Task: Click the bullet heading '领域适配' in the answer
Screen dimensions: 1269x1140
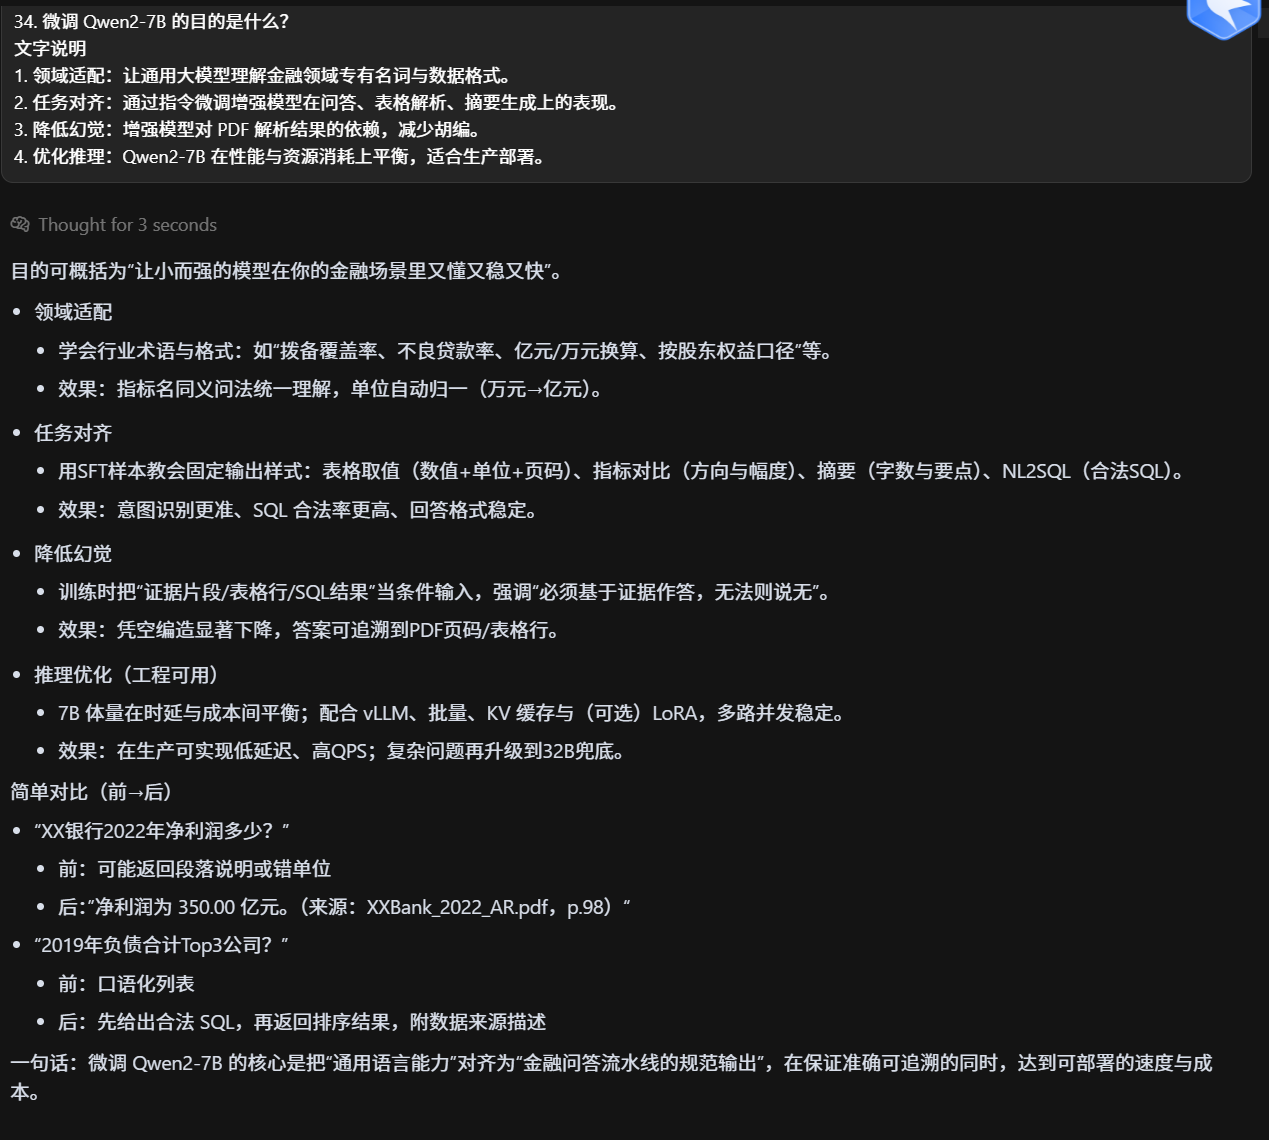Action: (x=73, y=312)
